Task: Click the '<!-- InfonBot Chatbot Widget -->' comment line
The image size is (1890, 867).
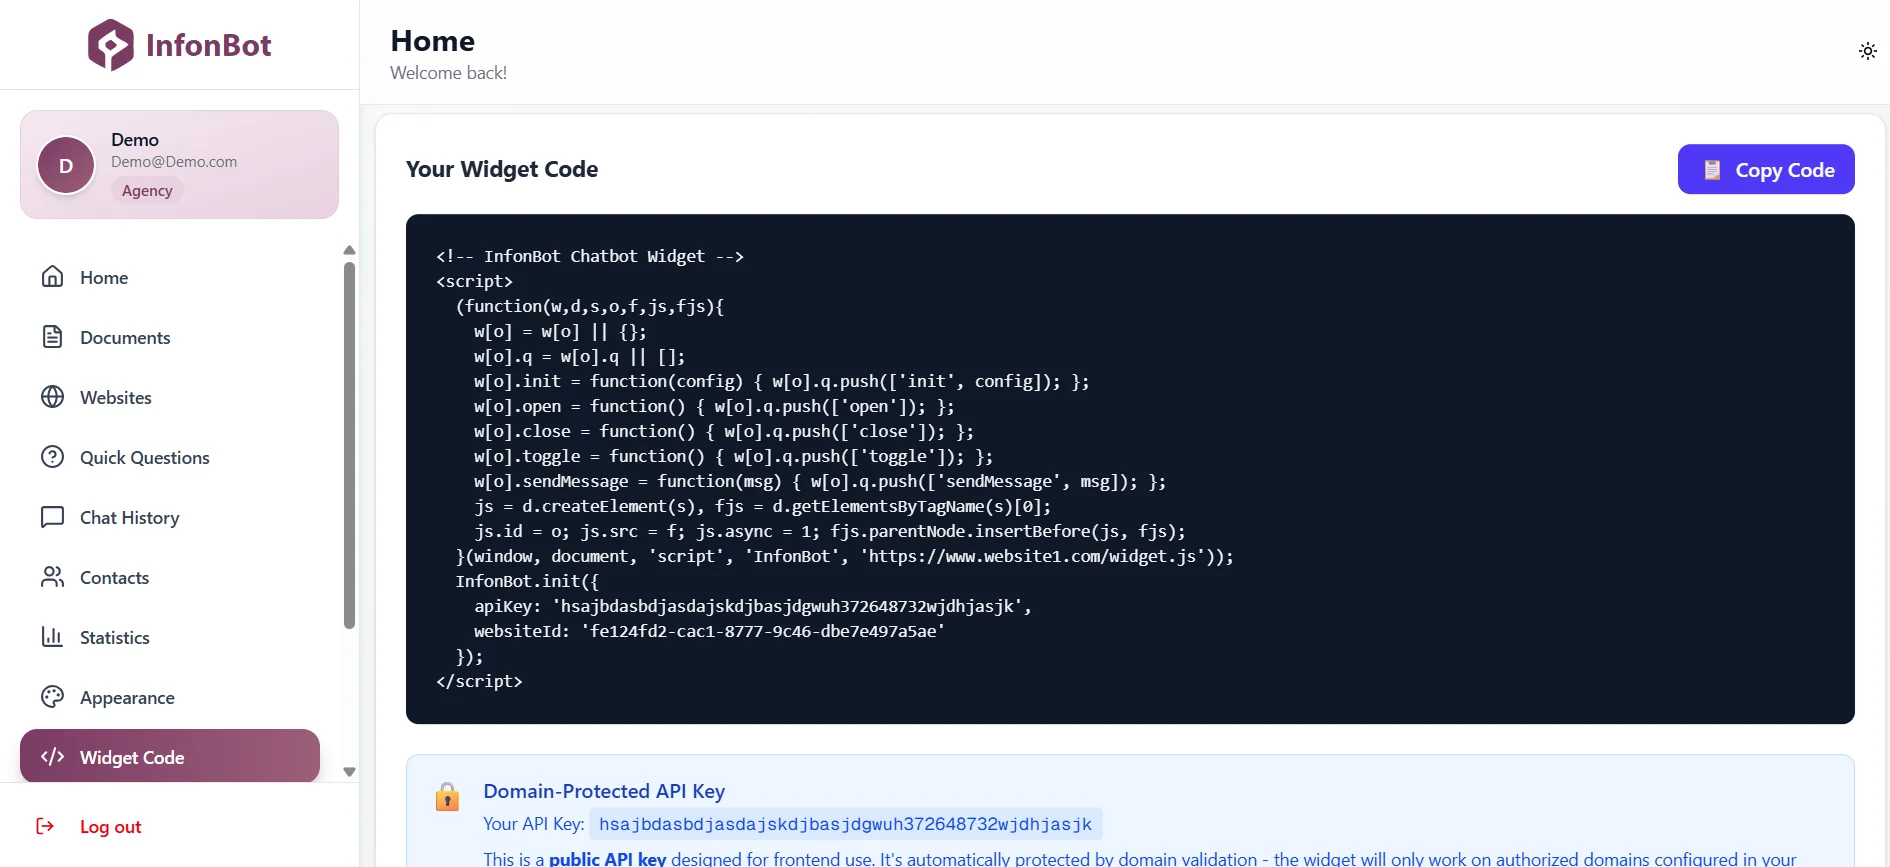Action: pyautogui.click(x=590, y=256)
